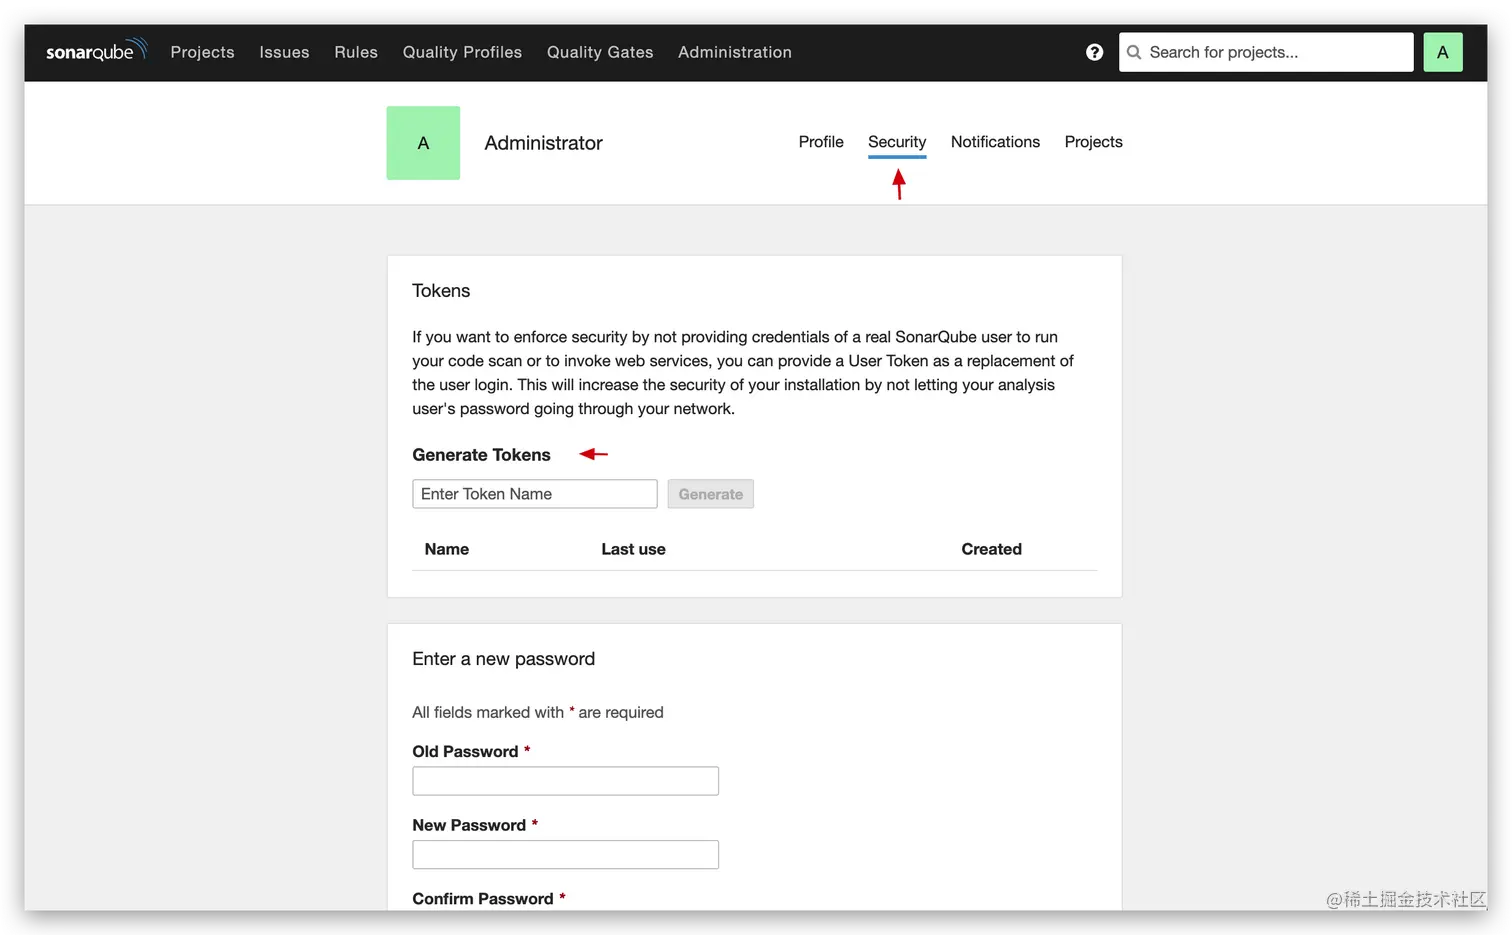1512x935 pixels.
Task: Click the Generate Tokens label
Action: click(x=481, y=455)
